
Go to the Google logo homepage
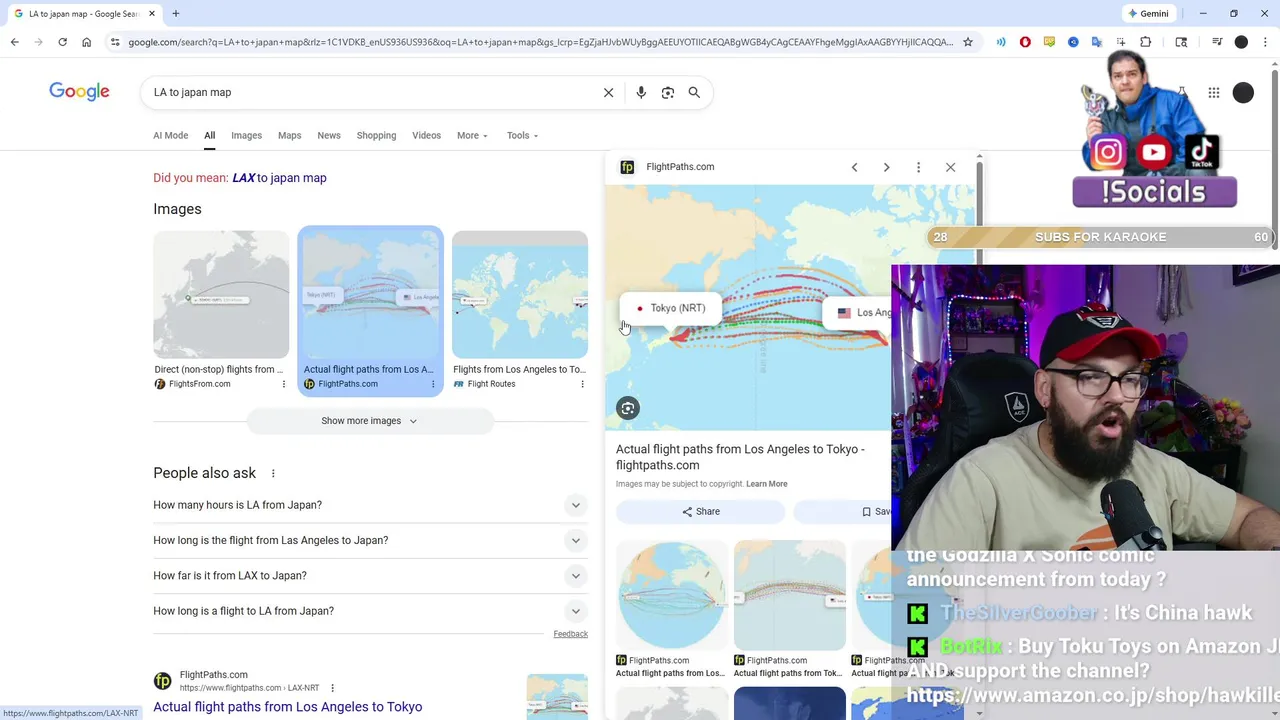pyautogui.click(x=79, y=92)
